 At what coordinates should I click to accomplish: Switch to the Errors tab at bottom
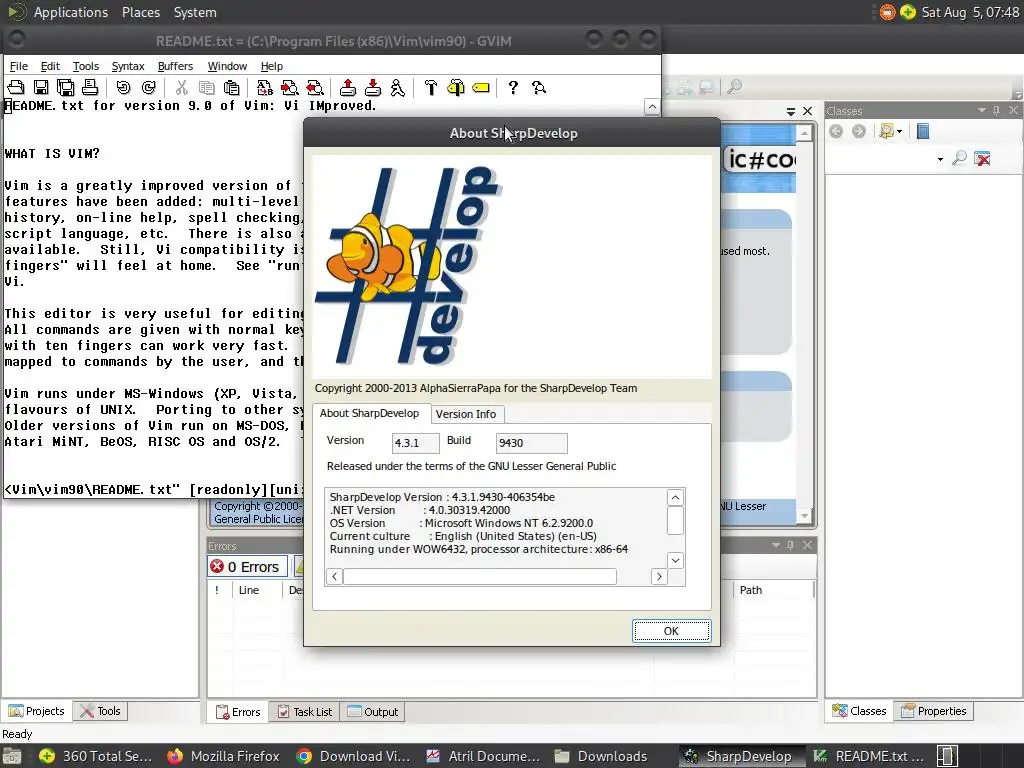pyautogui.click(x=238, y=712)
